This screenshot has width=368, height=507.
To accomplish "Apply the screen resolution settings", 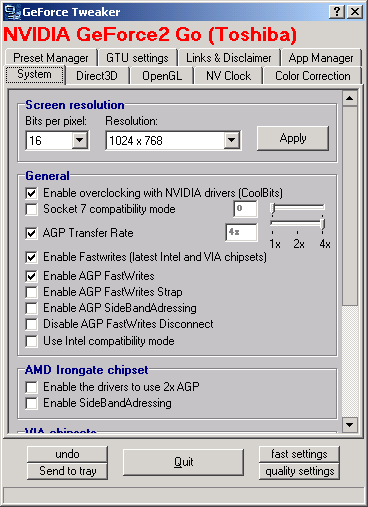I will (293, 138).
